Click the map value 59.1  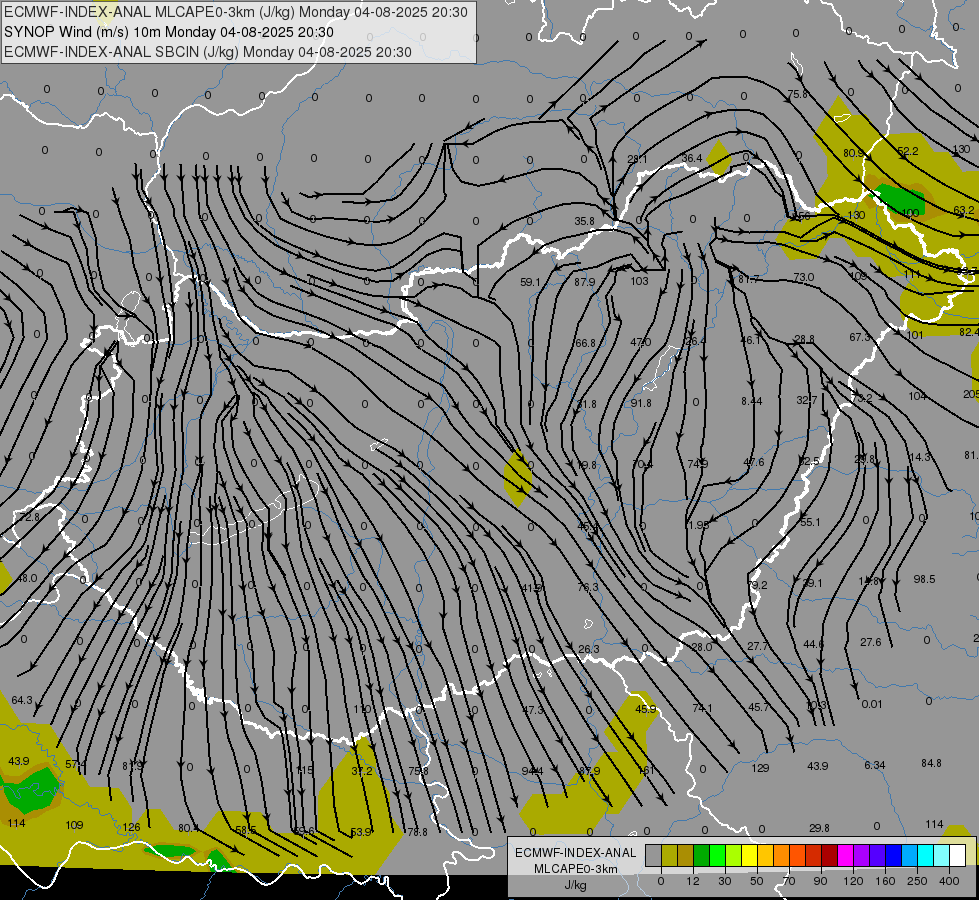(530, 282)
